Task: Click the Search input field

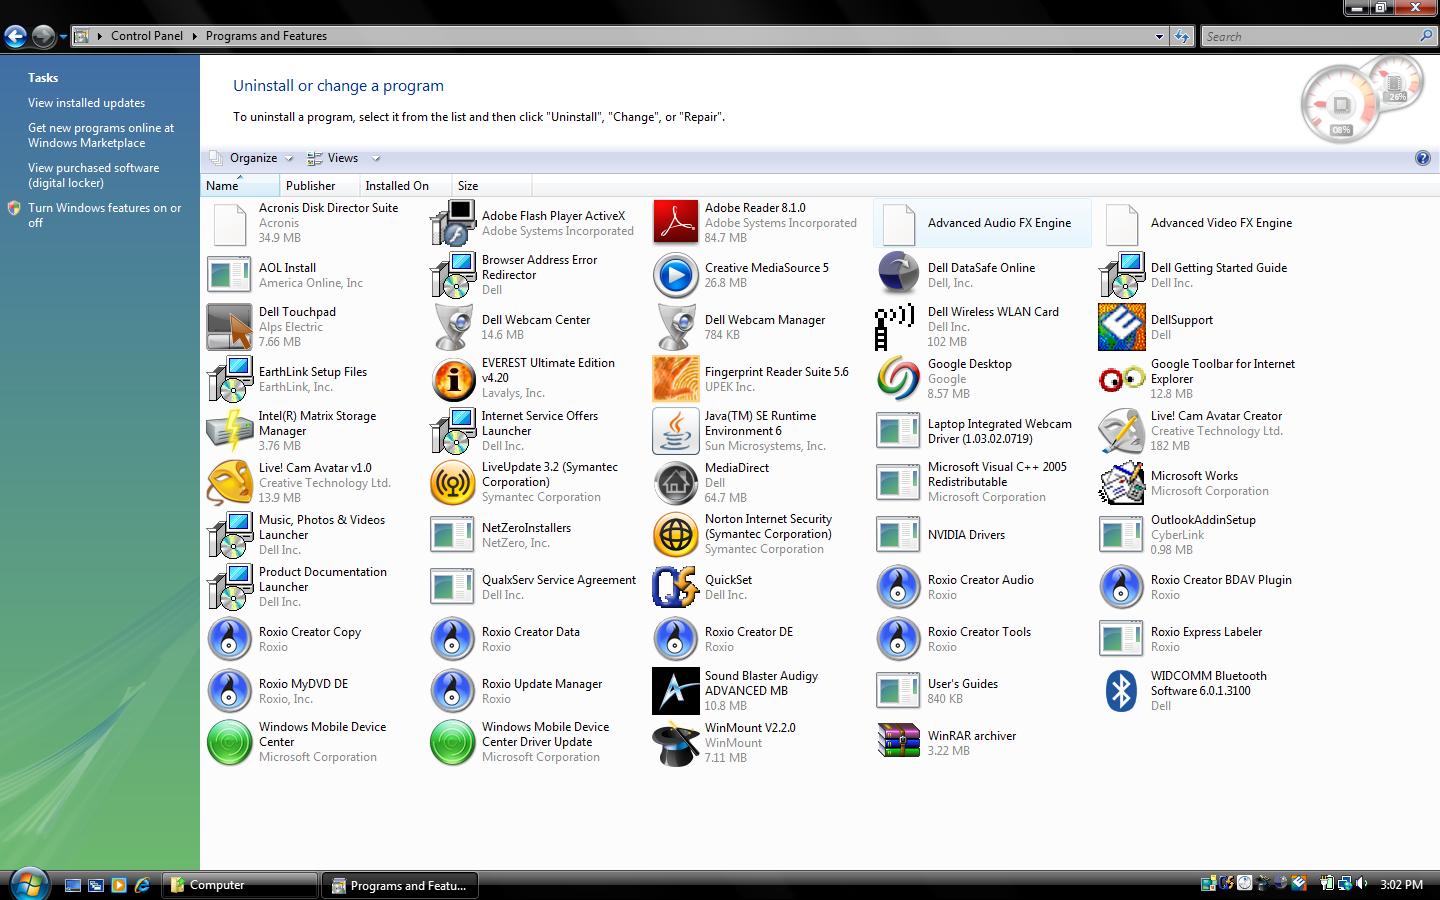Action: point(1310,36)
